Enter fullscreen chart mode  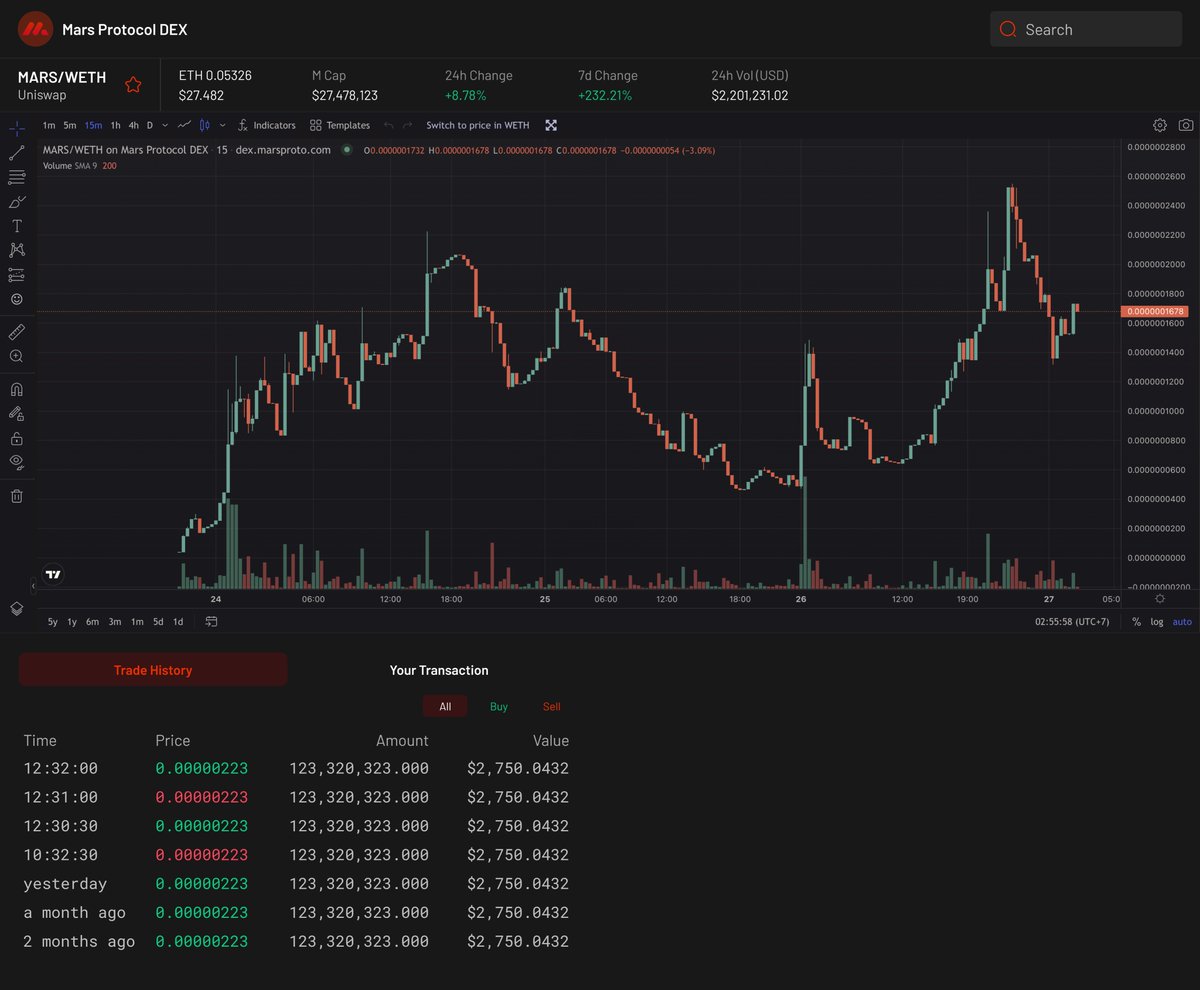[551, 125]
